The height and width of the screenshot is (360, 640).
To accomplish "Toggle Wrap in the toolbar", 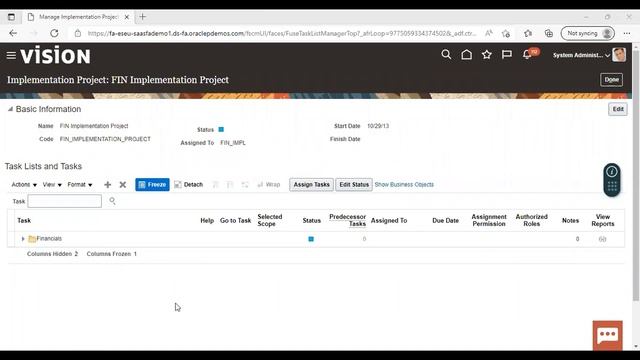I will pyautogui.click(x=269, y=184).
